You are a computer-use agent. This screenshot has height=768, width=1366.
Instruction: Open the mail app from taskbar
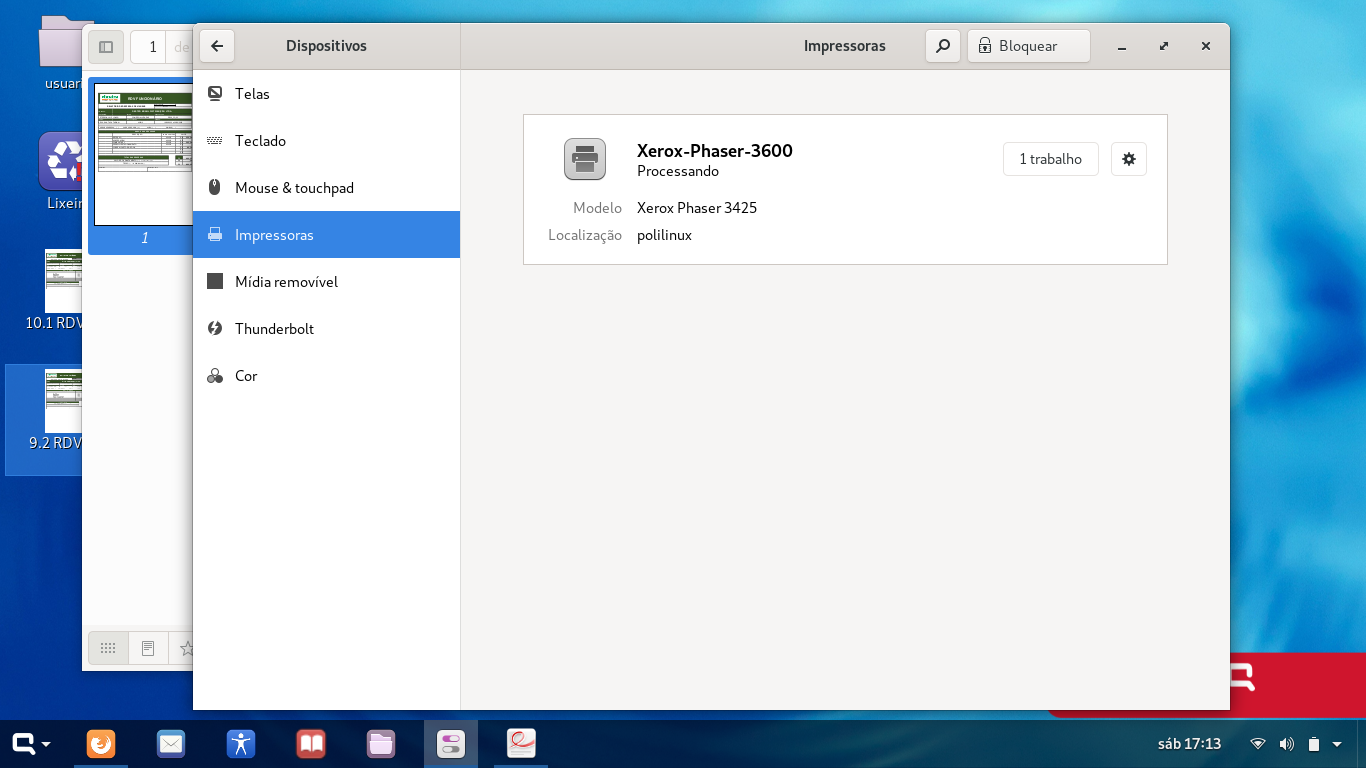(171, 744)
